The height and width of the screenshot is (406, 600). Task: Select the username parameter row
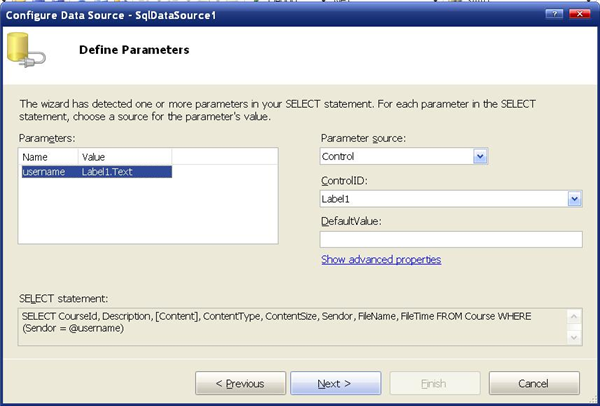(96, 172)
